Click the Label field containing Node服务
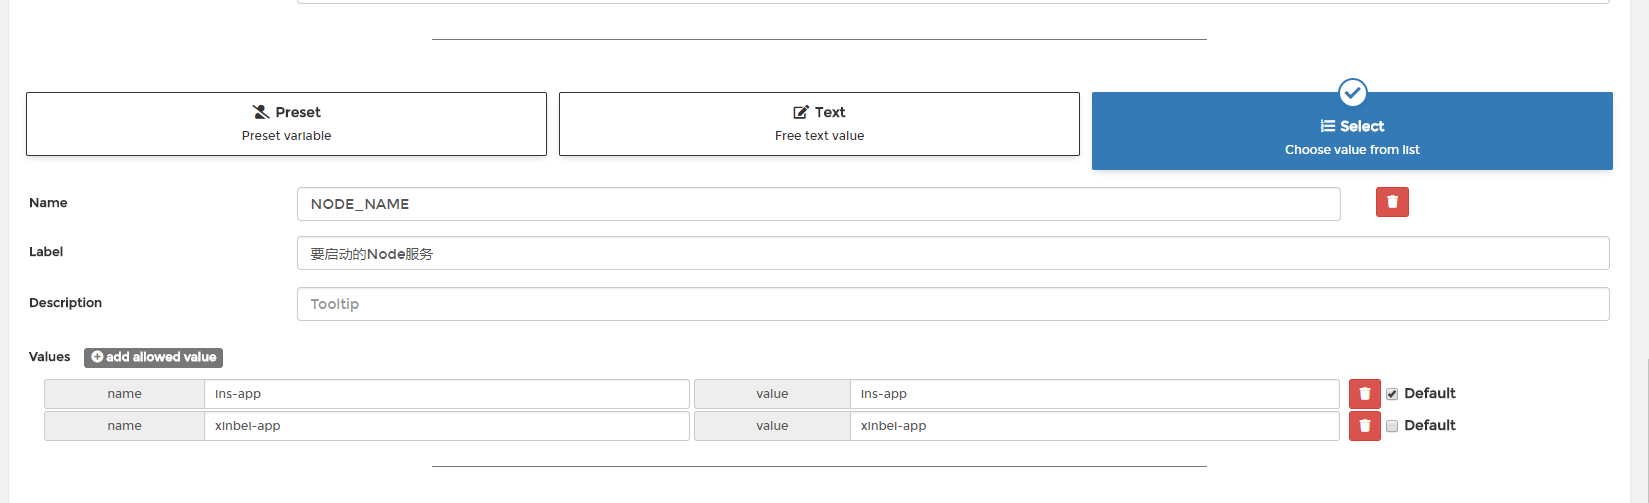Screen dimensions: 1649x503 pos(953,253)
